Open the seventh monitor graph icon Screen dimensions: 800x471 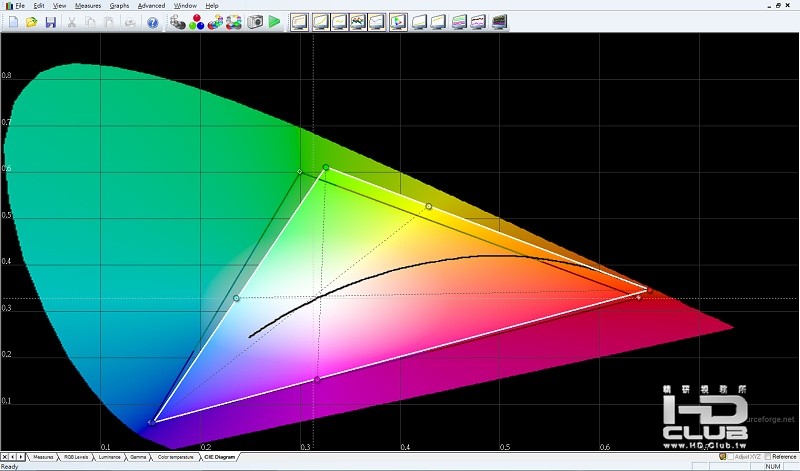pyautogui.click(x=419, y=22)
